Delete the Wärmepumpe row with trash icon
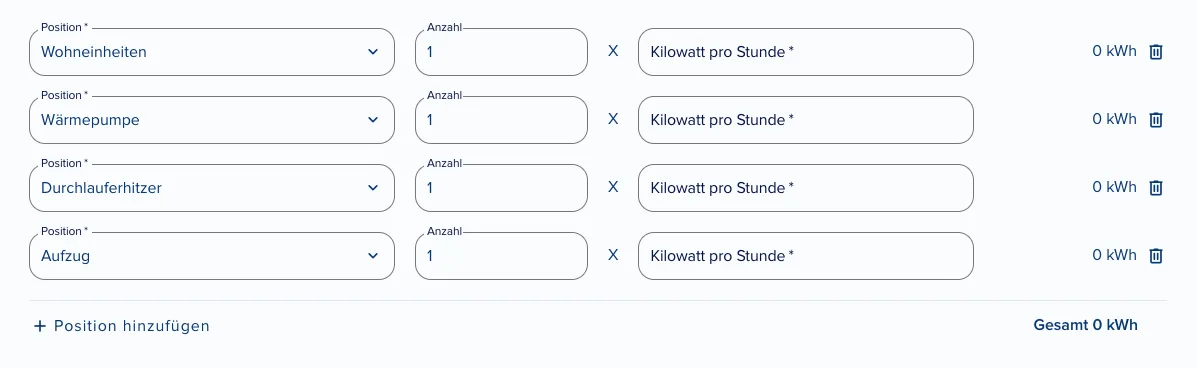The image size is (1197, 368). pos(1156,120)
